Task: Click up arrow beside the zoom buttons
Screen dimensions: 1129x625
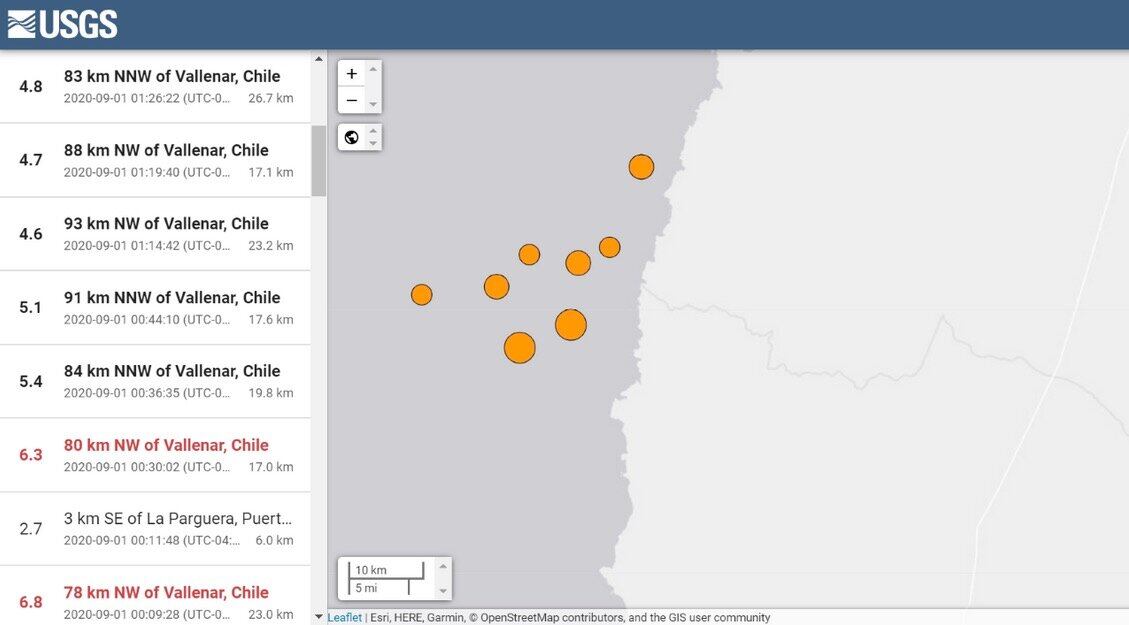Action: 373,69
